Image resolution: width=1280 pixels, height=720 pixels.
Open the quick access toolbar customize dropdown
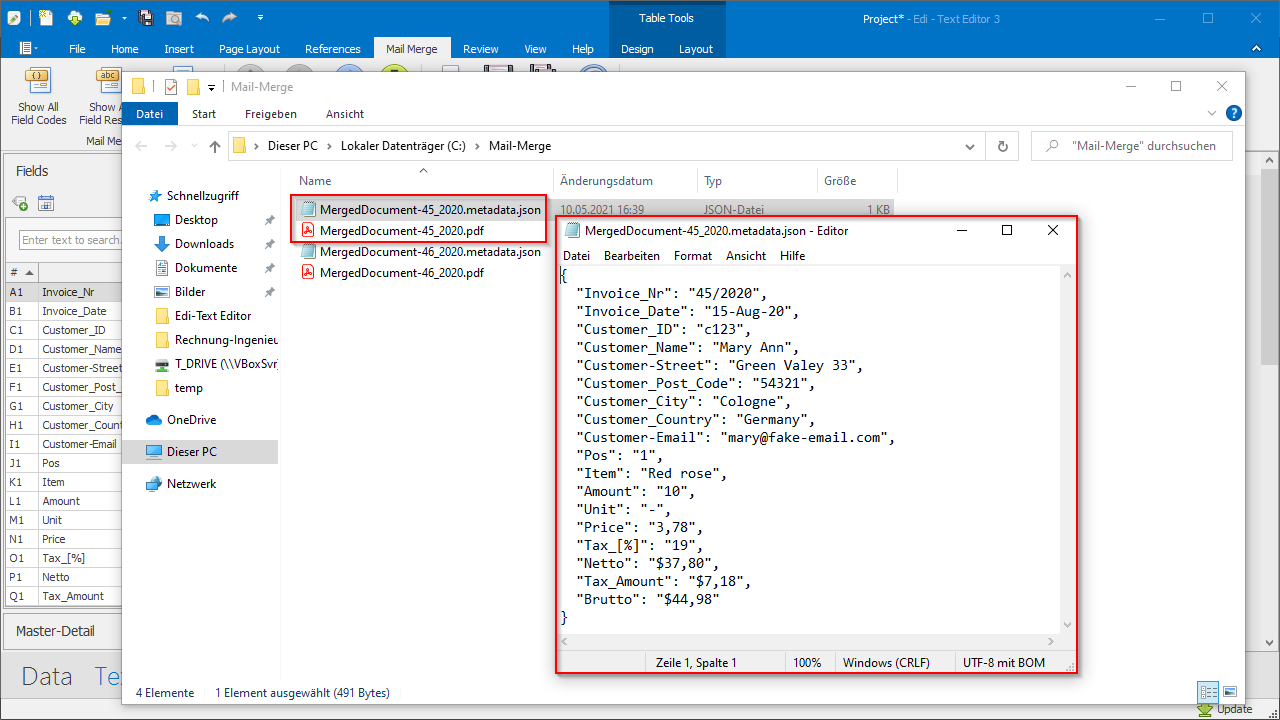point(260,18)
